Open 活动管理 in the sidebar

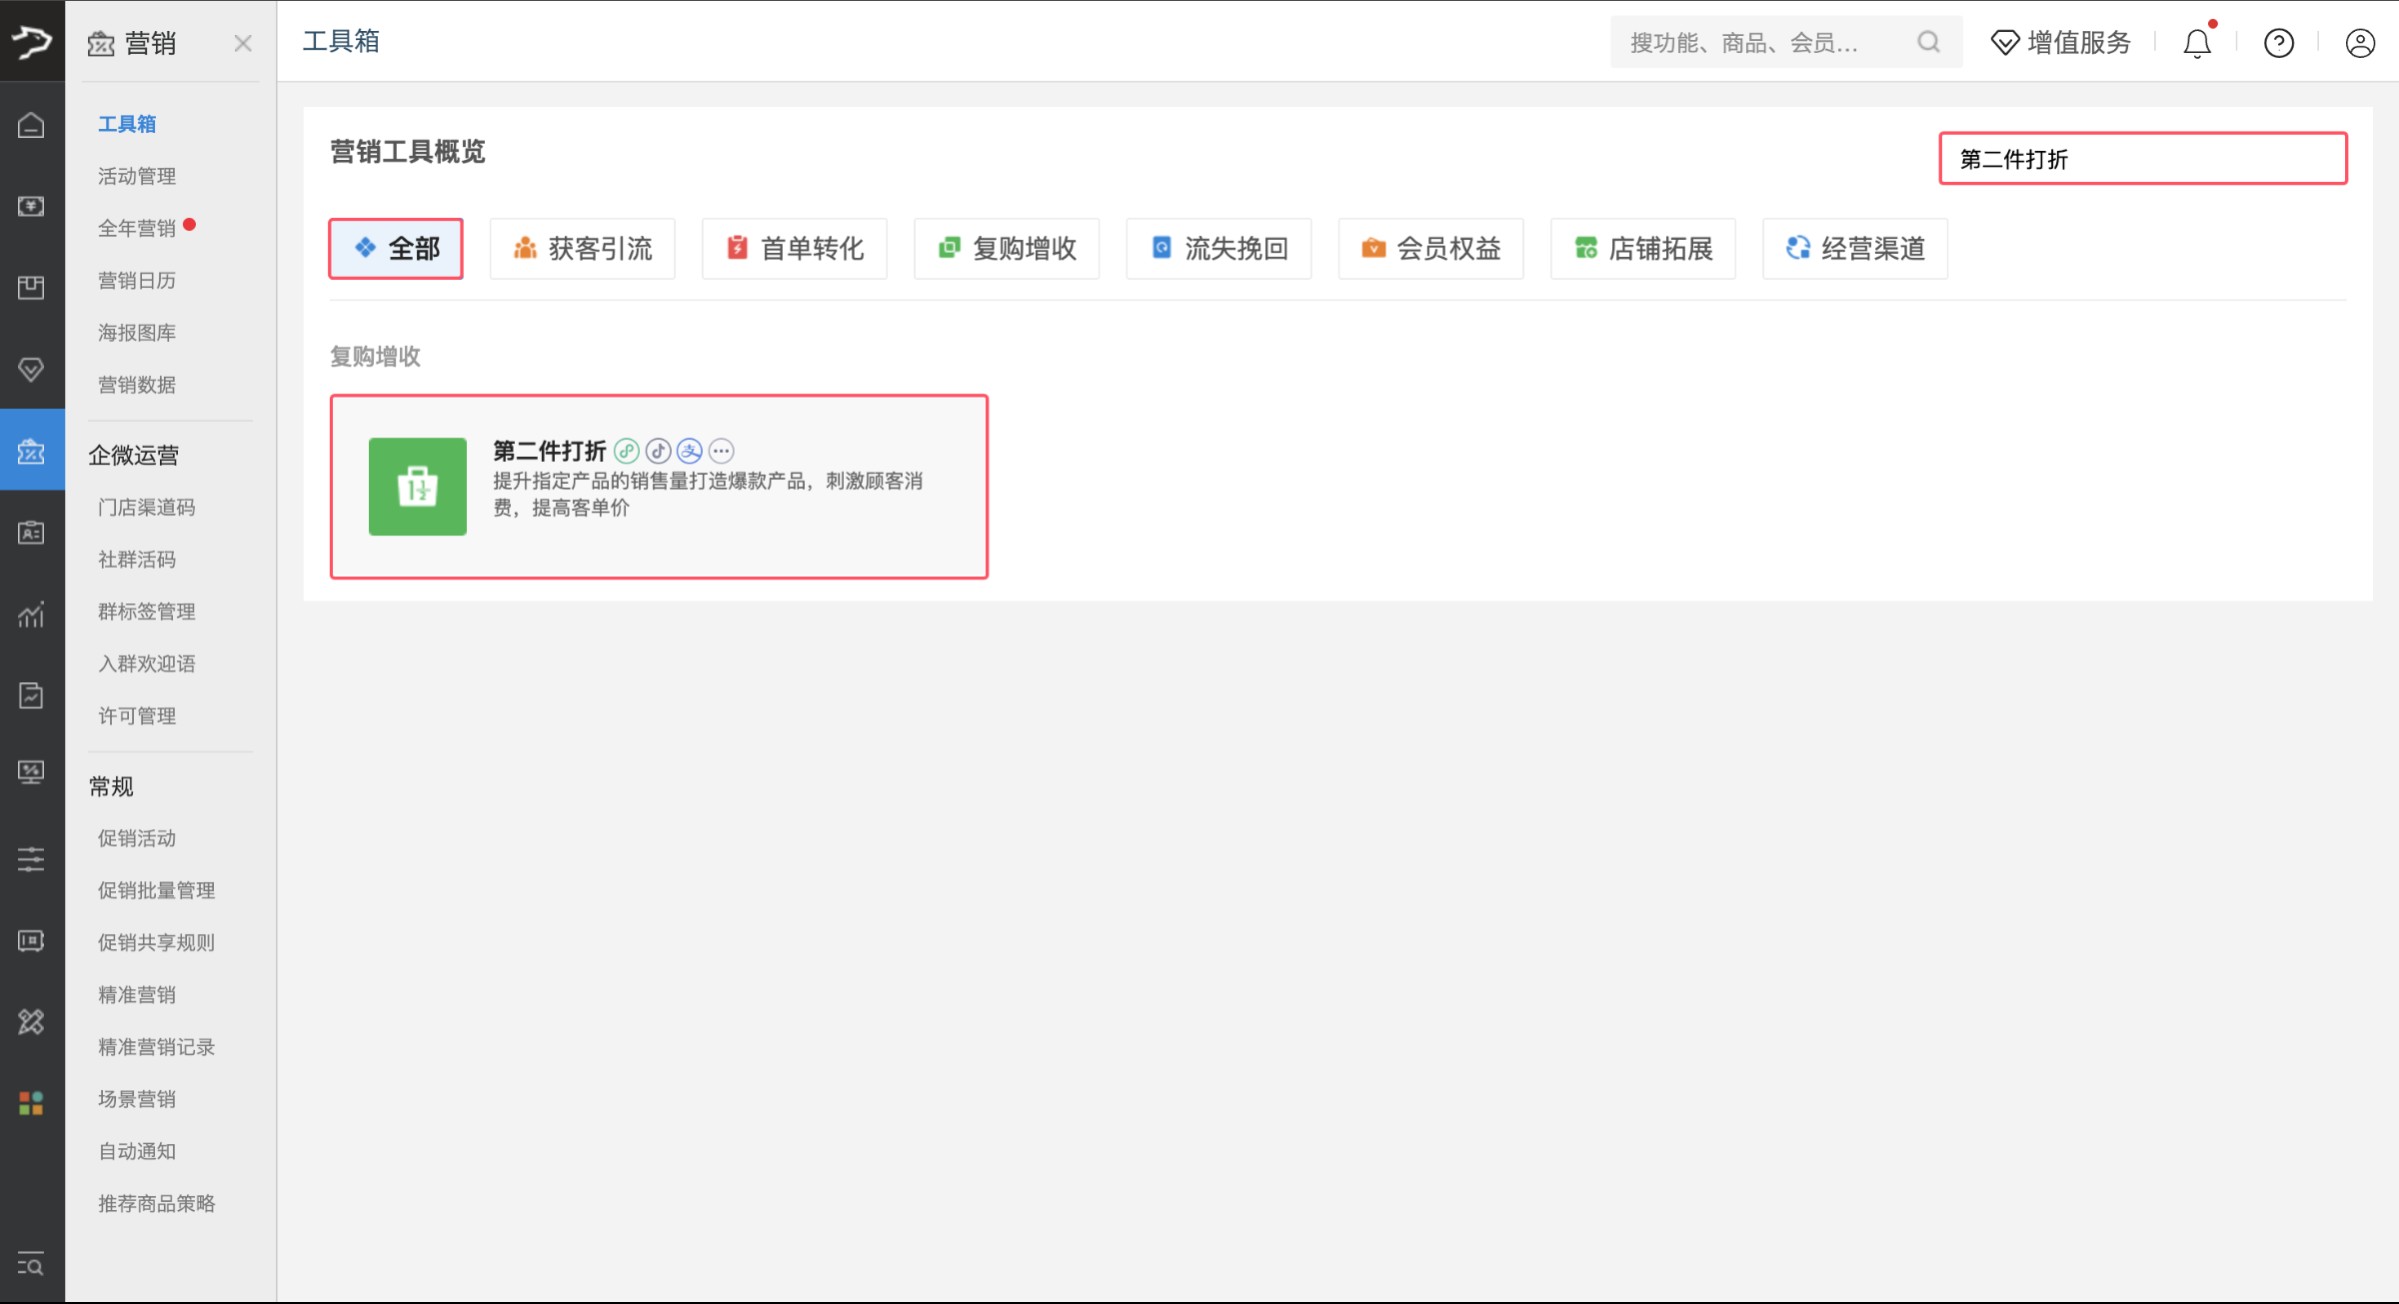point(137,176)
